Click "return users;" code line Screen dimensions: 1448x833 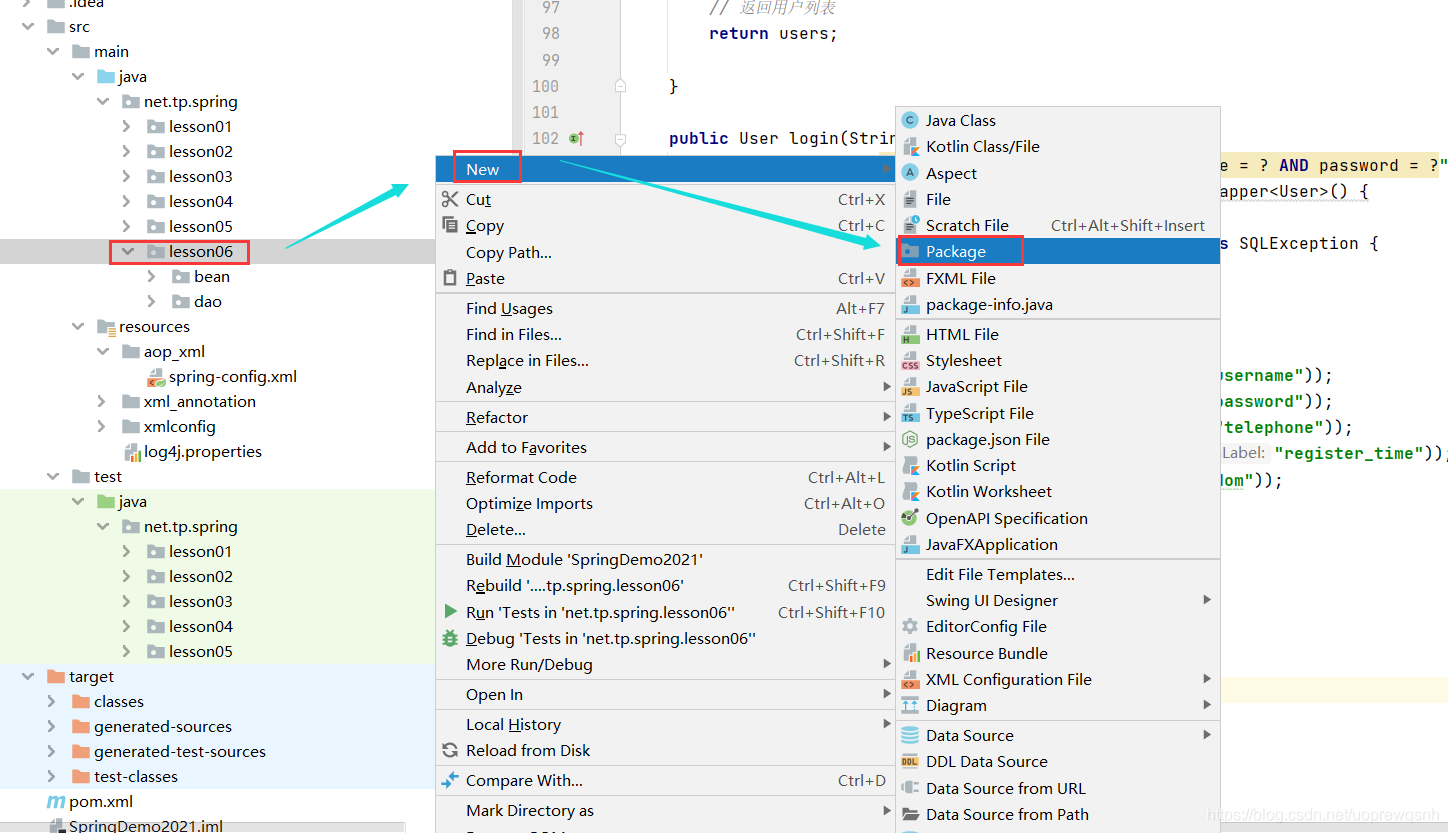tap(773, 33)
